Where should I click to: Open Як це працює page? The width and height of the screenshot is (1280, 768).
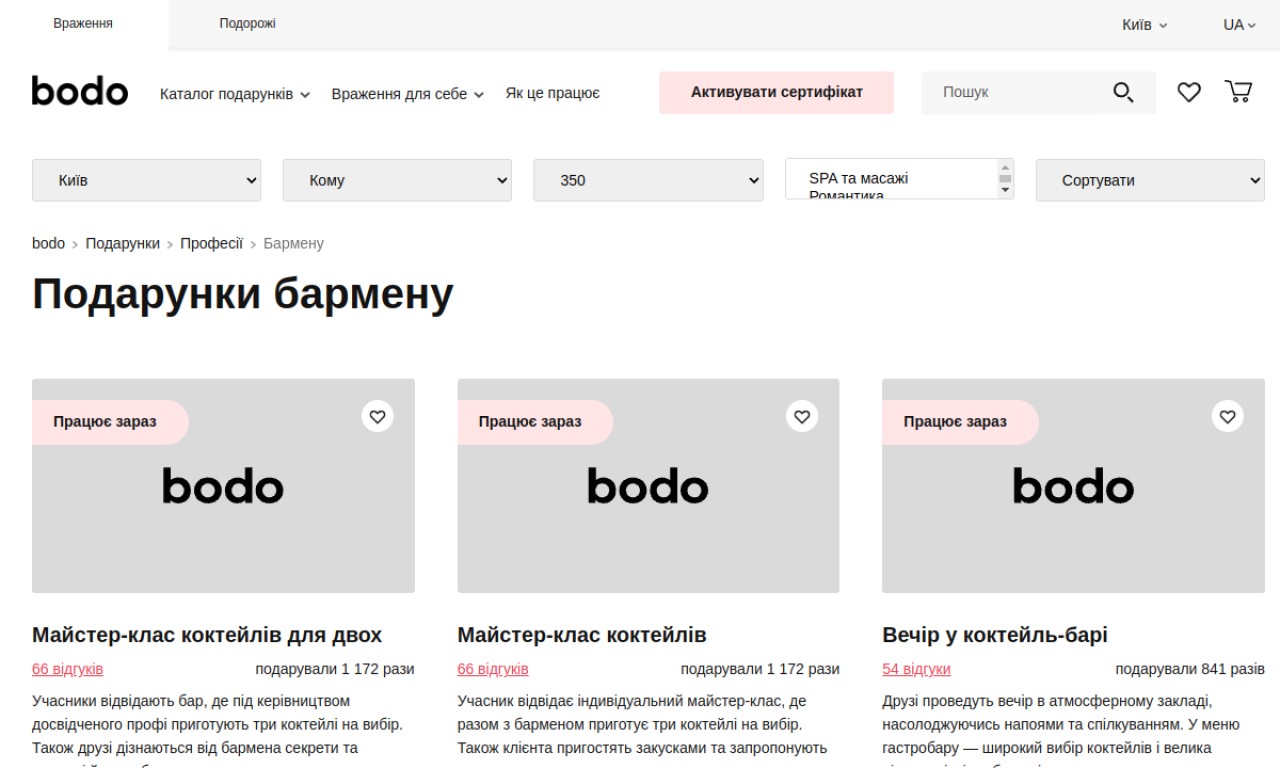[552, 93]
